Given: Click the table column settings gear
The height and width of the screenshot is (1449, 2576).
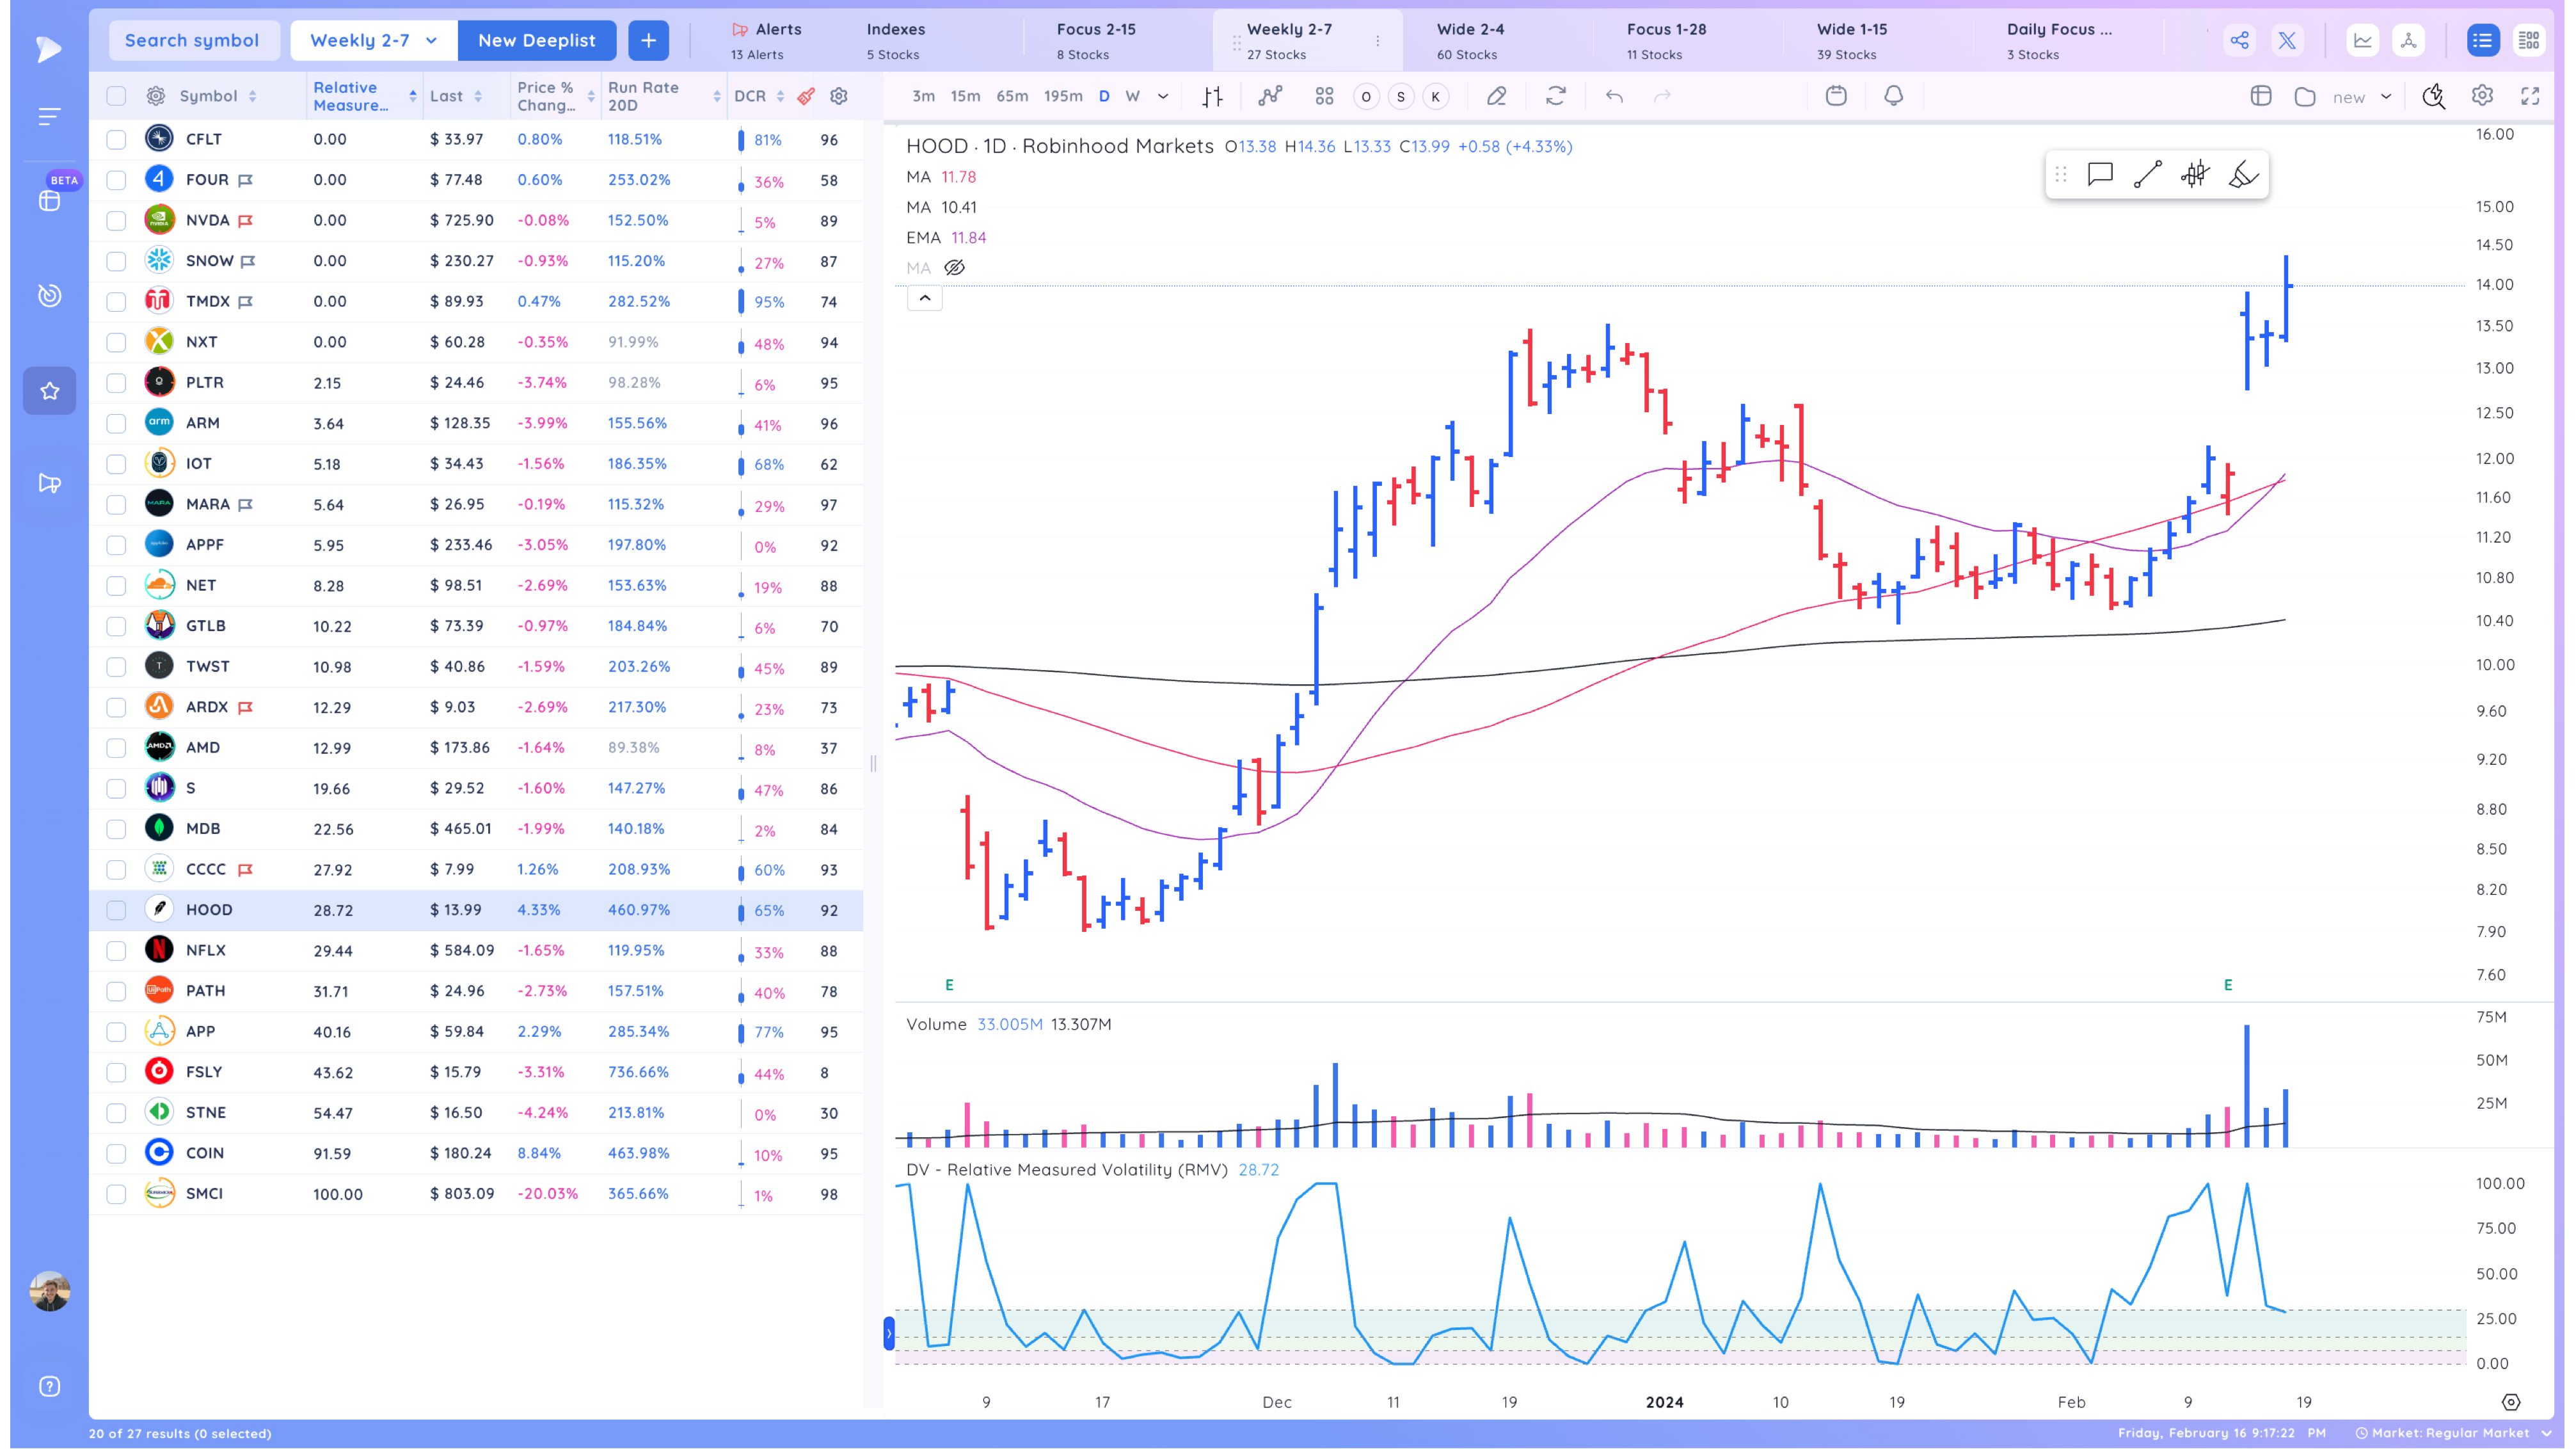Looking at the screenshot, I should (x=839, y=96).
